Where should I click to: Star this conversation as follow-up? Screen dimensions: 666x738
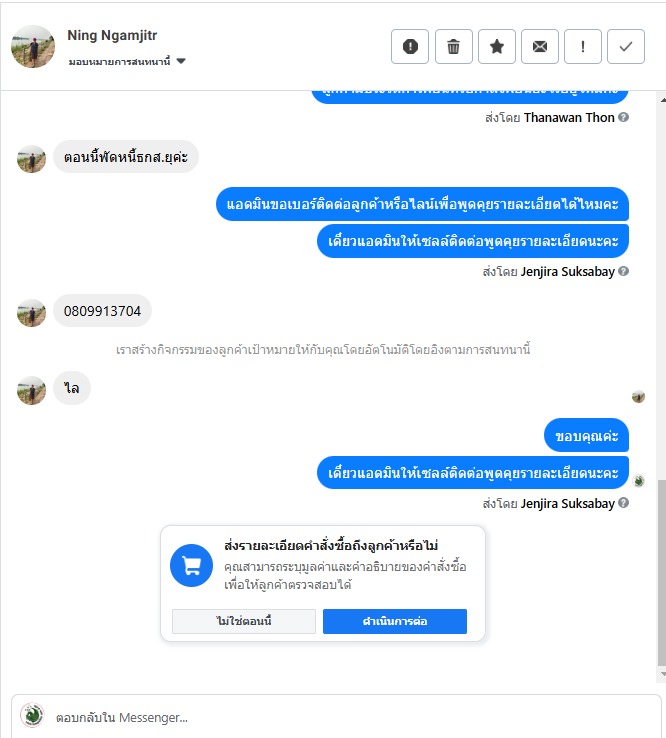tap(497, 47)
